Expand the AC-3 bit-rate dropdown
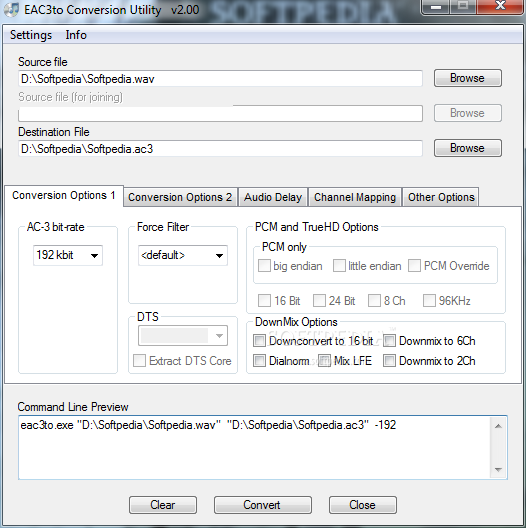The width and height of the screenshot is (526, 528). click(94, 256)
